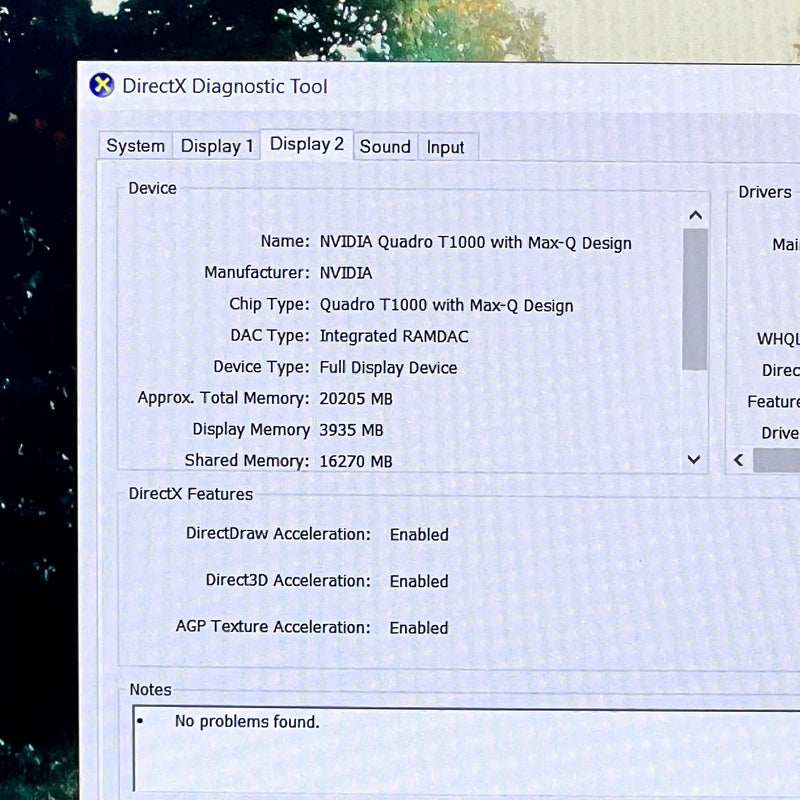Click the Direct3D Acceleration: label
The width and height of the screenshot is (800, 800).
tap(288, 580)
